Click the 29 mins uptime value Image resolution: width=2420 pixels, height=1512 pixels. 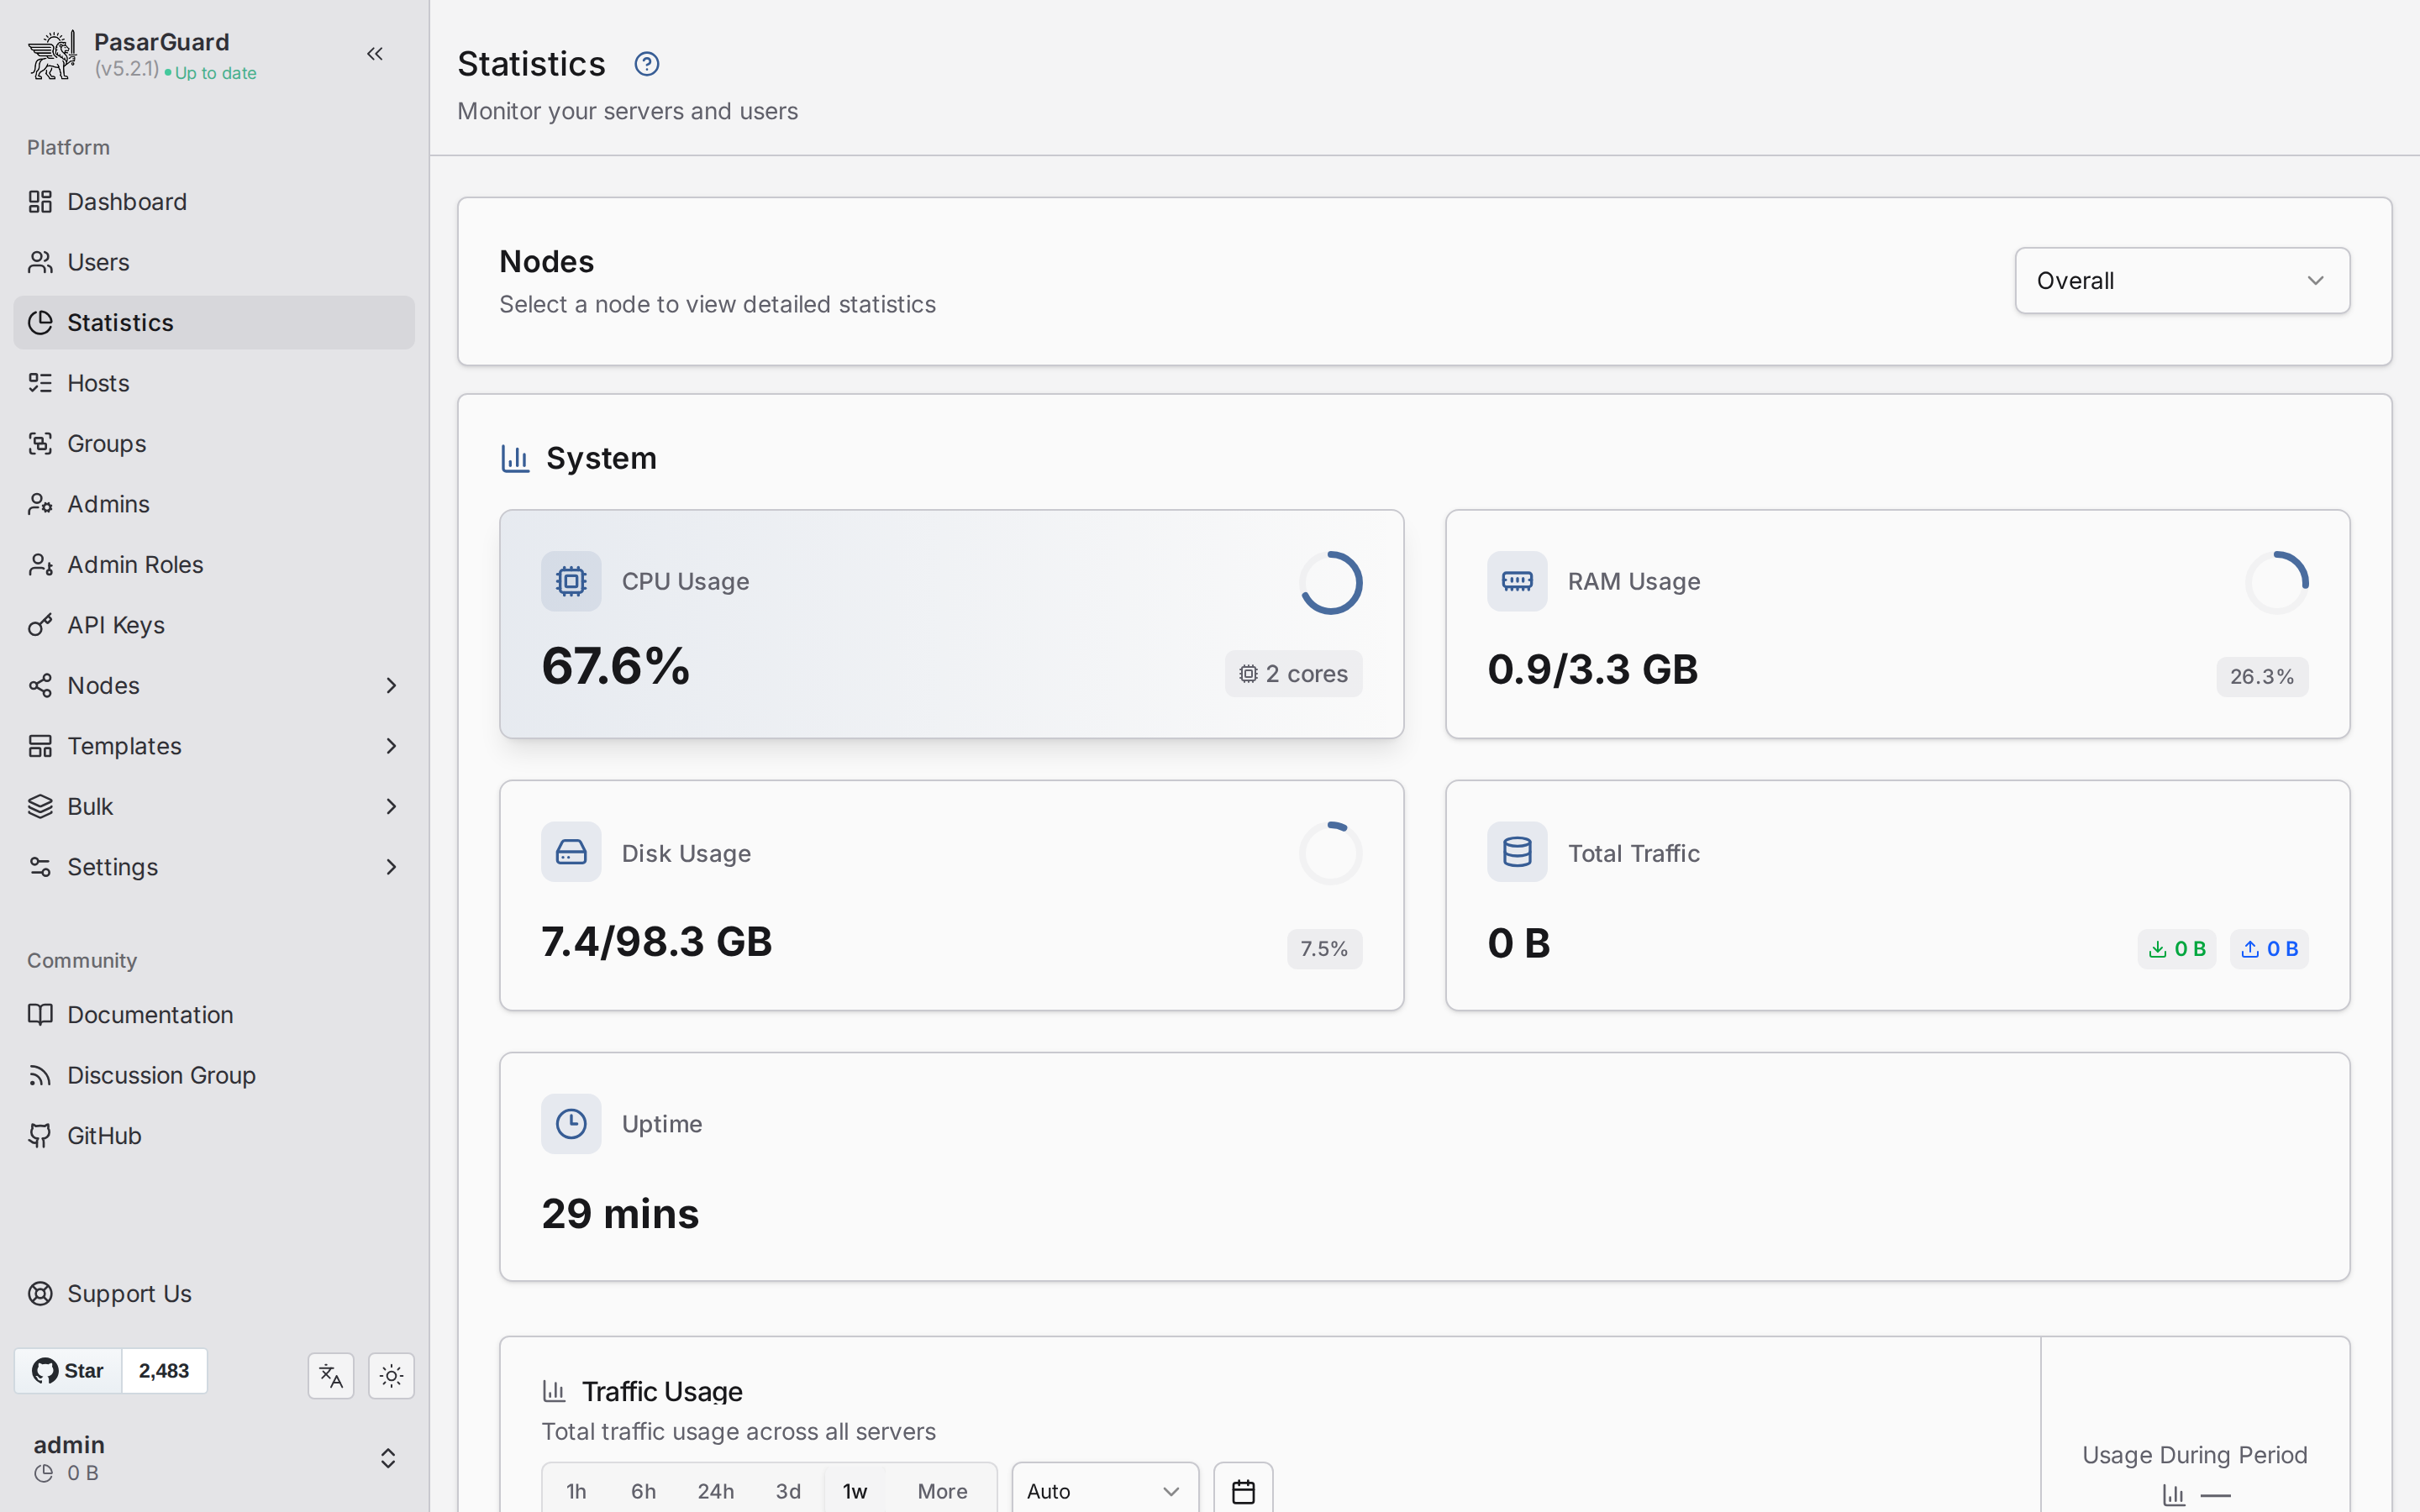point(620,1214)
